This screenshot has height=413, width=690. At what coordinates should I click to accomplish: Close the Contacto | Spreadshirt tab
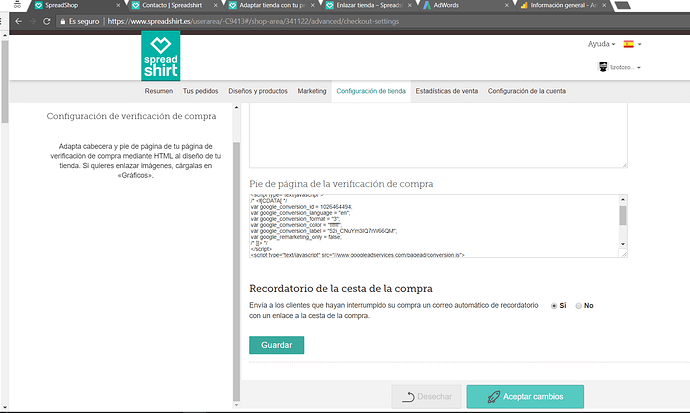pos(216,5)
